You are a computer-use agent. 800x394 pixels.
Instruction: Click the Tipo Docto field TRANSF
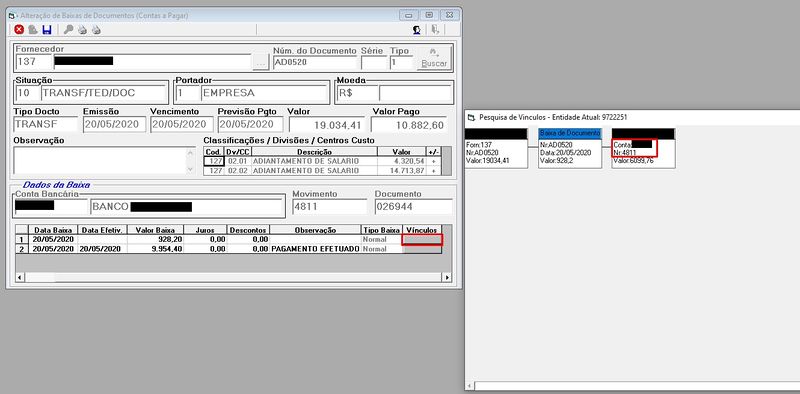click(46, 124)
